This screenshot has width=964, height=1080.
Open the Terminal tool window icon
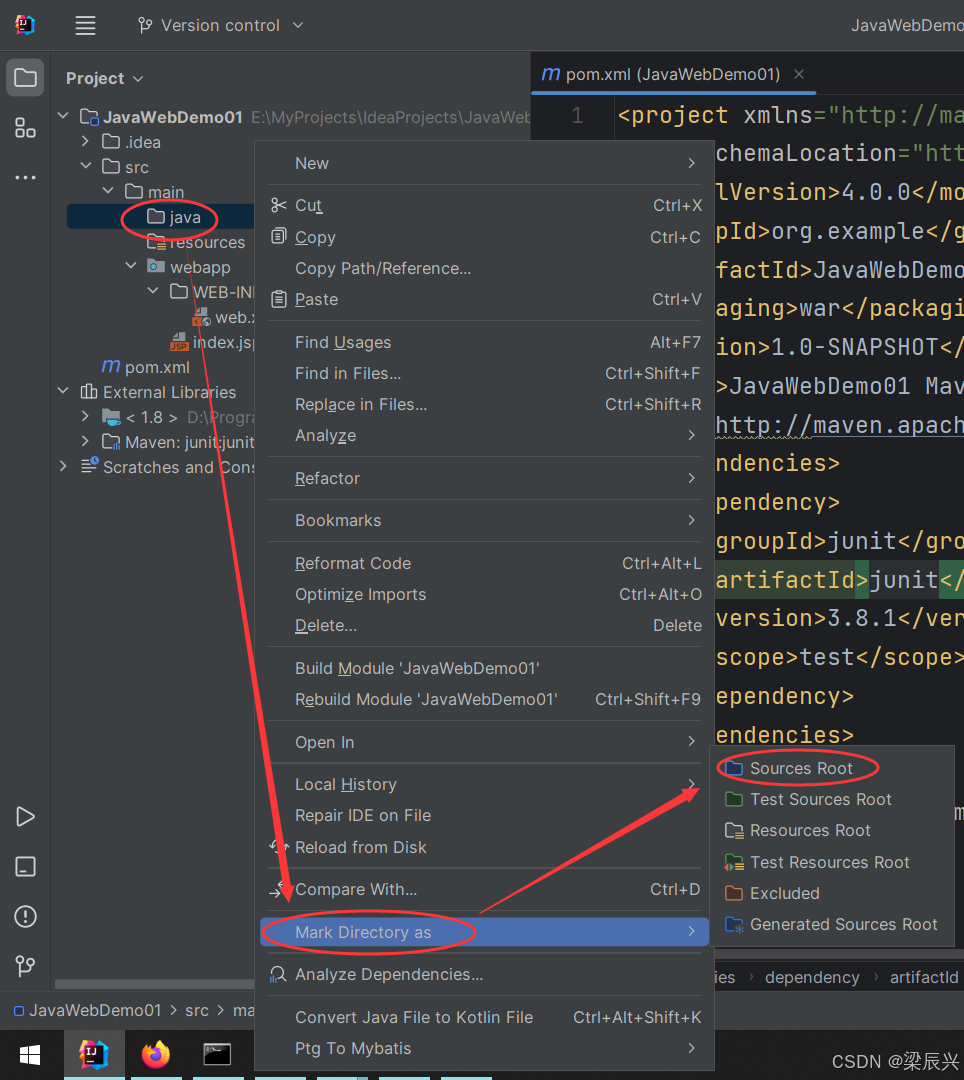click(x=25, y=866)
